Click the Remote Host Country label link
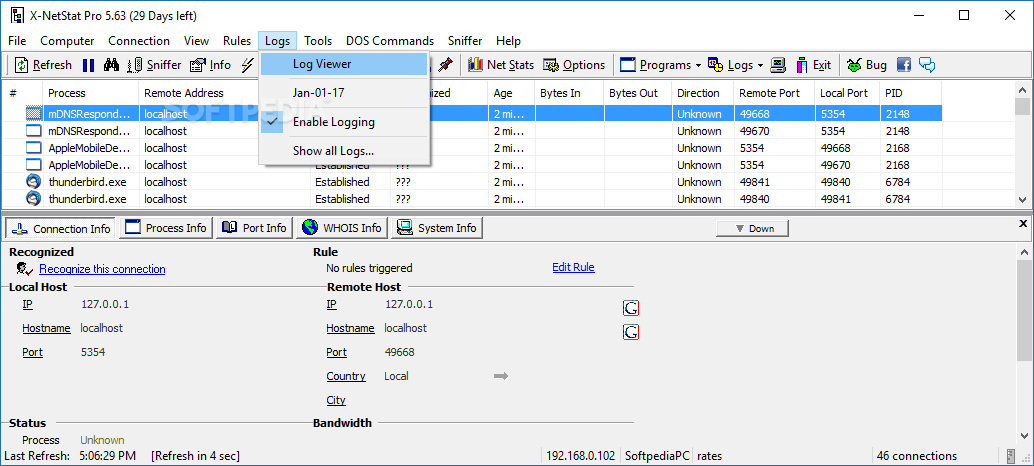The height and width of the screenshot is (466, 1034). coord(346,376)
